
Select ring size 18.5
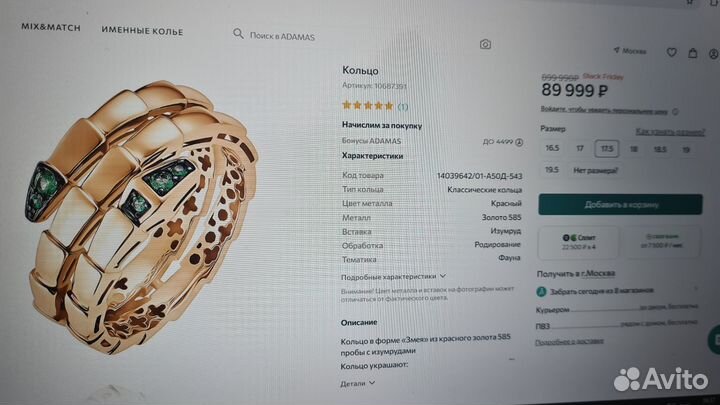[x=660, y=150]
